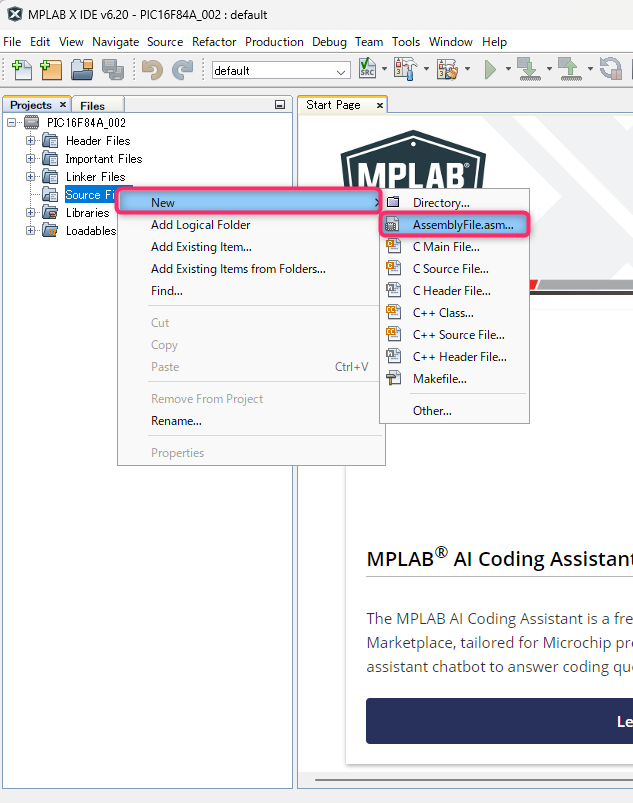Click the Undo toolbar icon
Viewport: 633px width, 803px height.
point(152,70)
